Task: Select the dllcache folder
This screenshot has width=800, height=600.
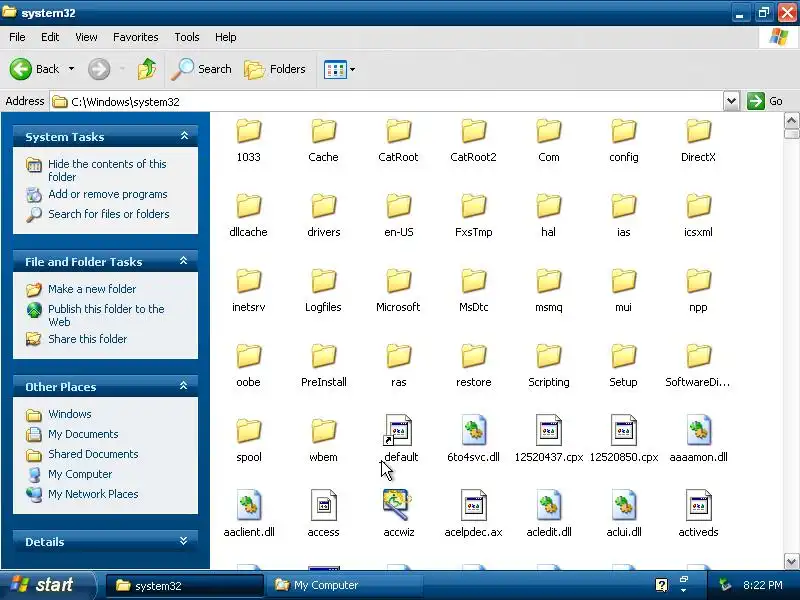Action: pos(248,216)
